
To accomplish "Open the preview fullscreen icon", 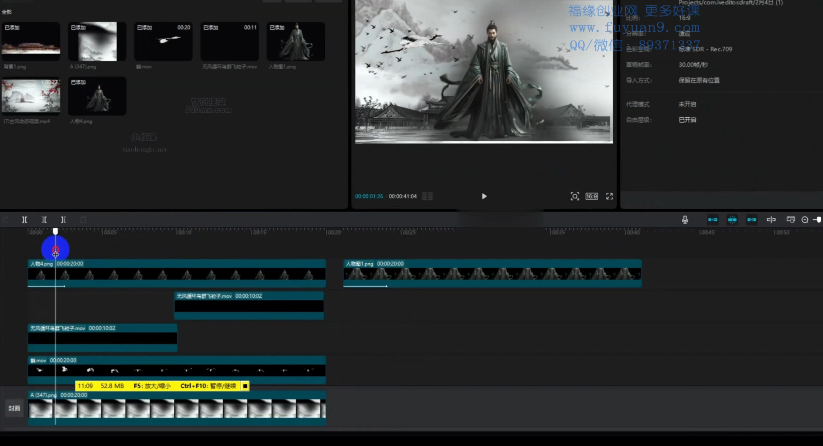I will coord(610,196).
